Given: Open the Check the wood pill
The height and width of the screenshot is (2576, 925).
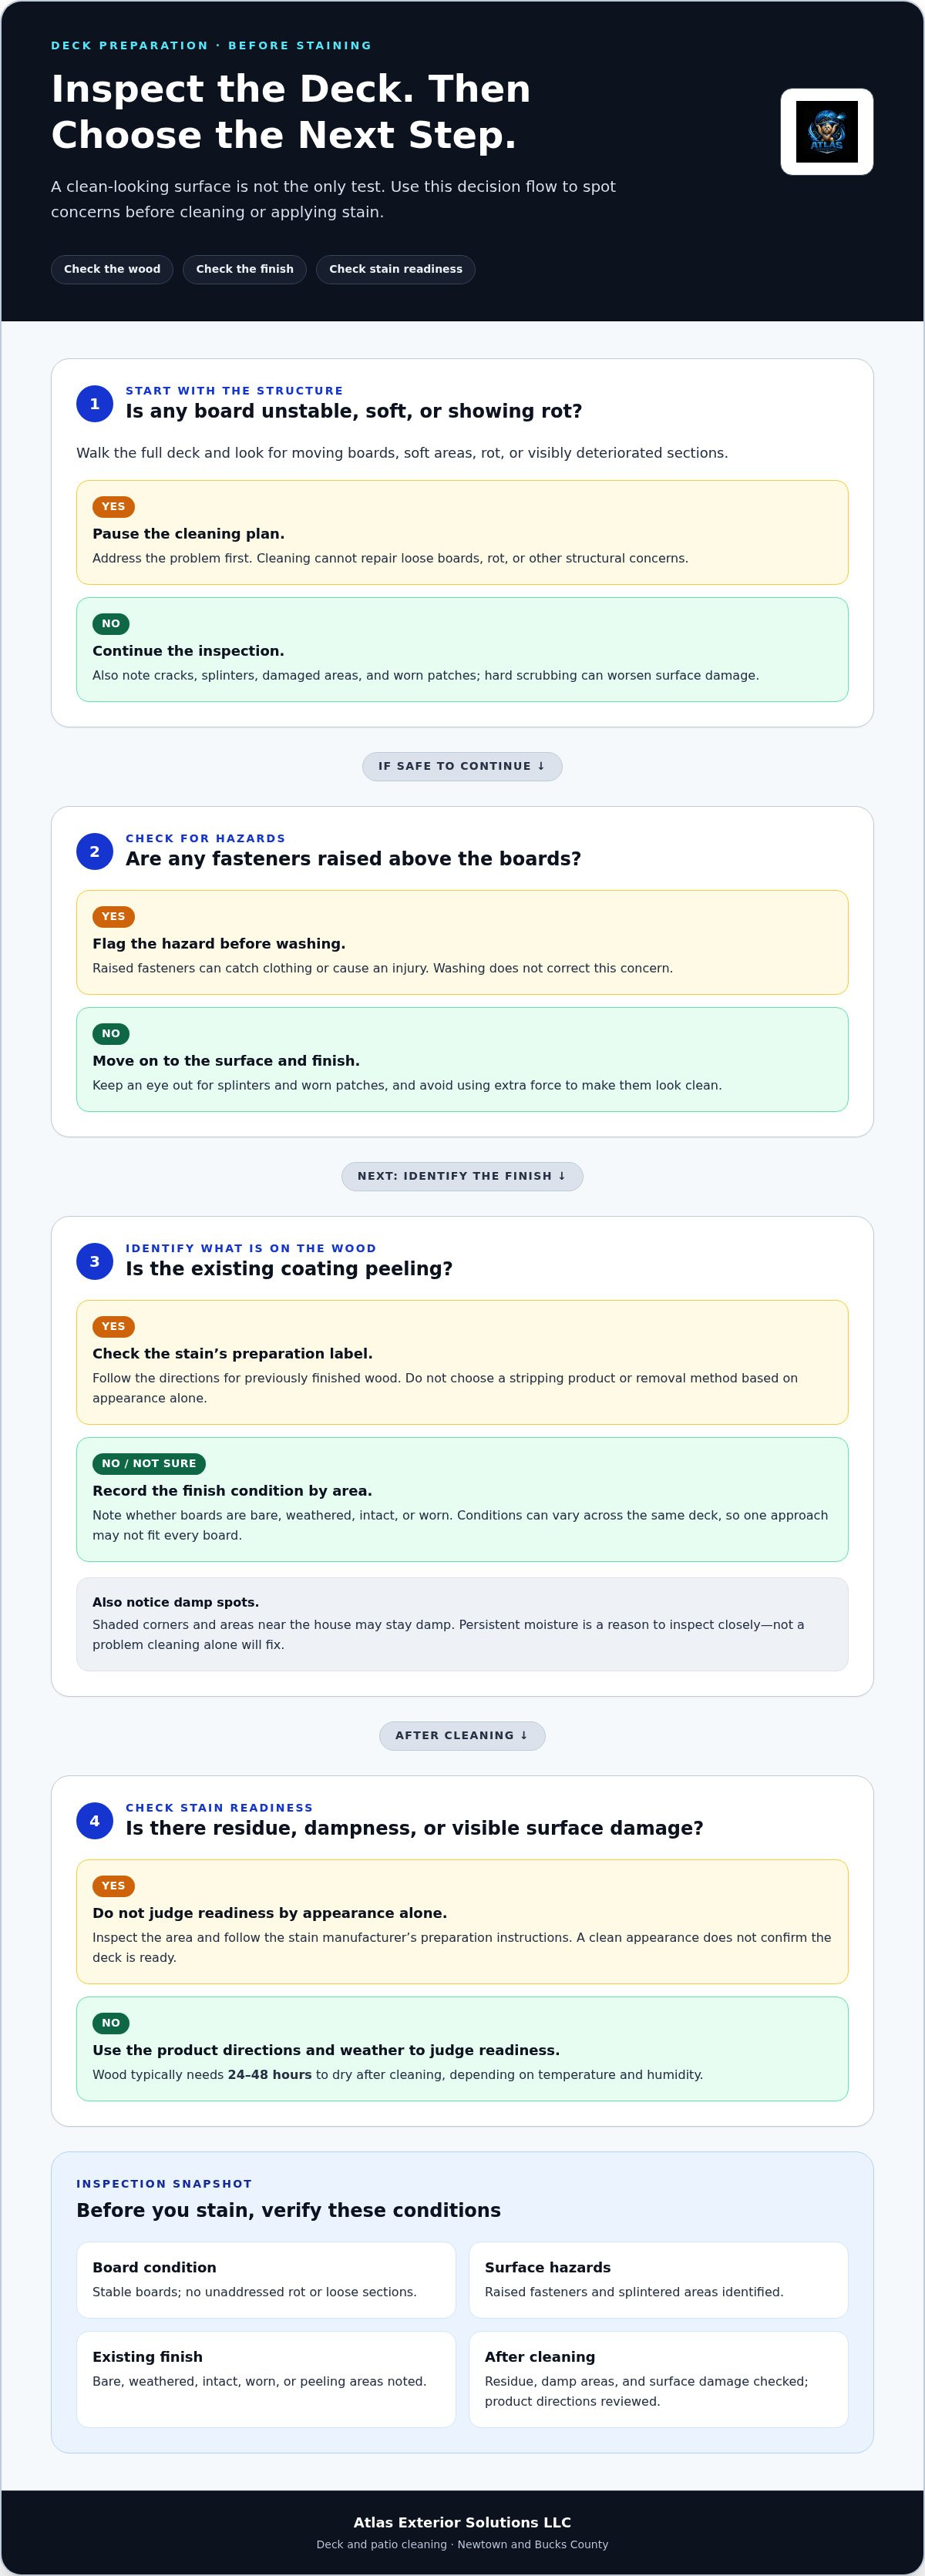Looking at the screenshot, I should click(112, 270).
